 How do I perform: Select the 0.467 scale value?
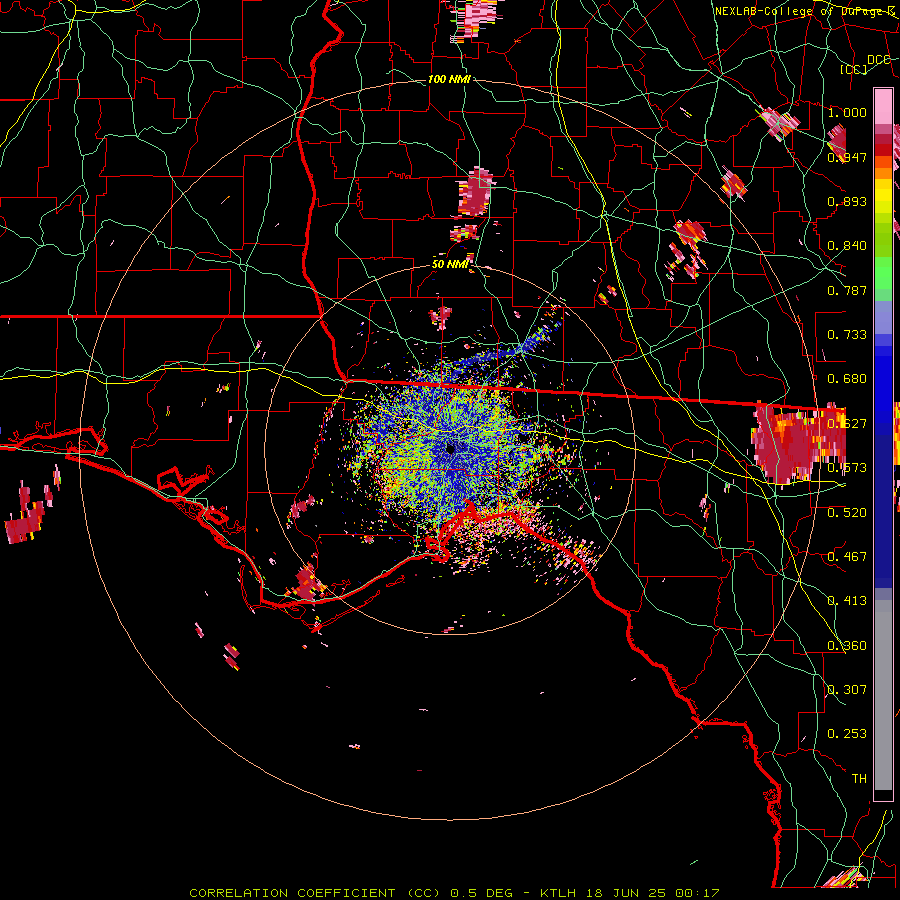[847, 556]
